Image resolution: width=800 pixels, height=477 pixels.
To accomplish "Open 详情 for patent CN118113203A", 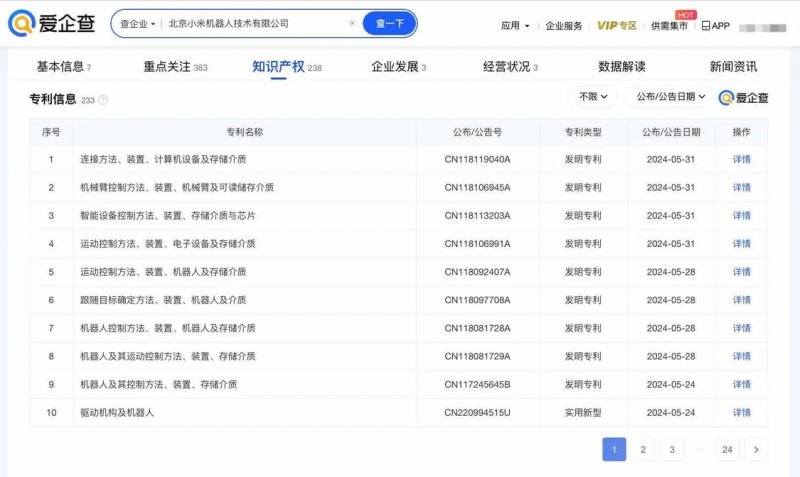I will tap(741, 215).
